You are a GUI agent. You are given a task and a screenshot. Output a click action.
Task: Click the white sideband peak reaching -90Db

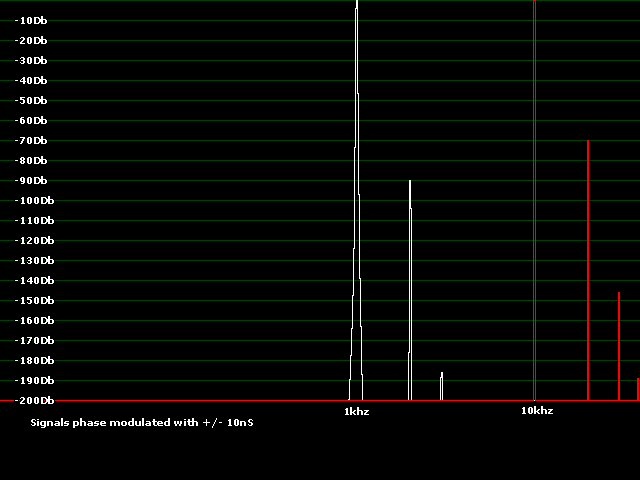pyautogui.click(x=410, y=290)
